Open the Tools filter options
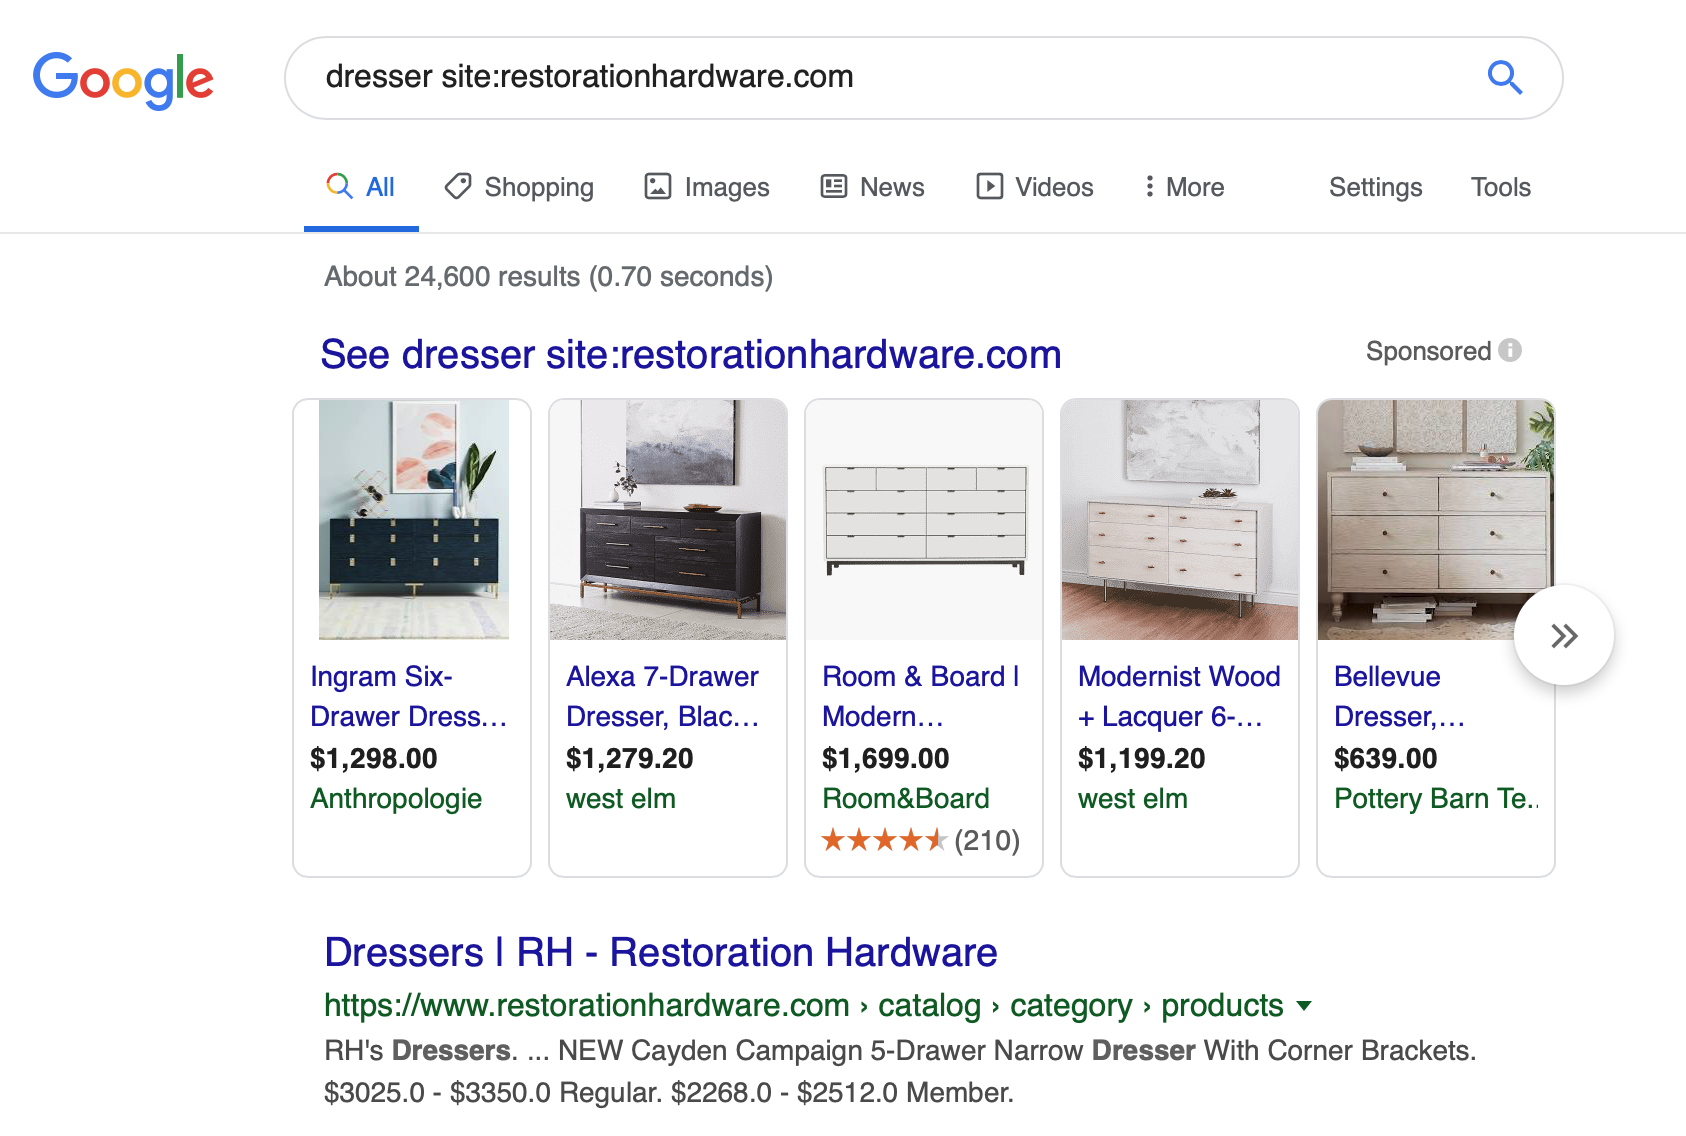The height and width of the screenshot is (1136, 1686). [1500, 187]
